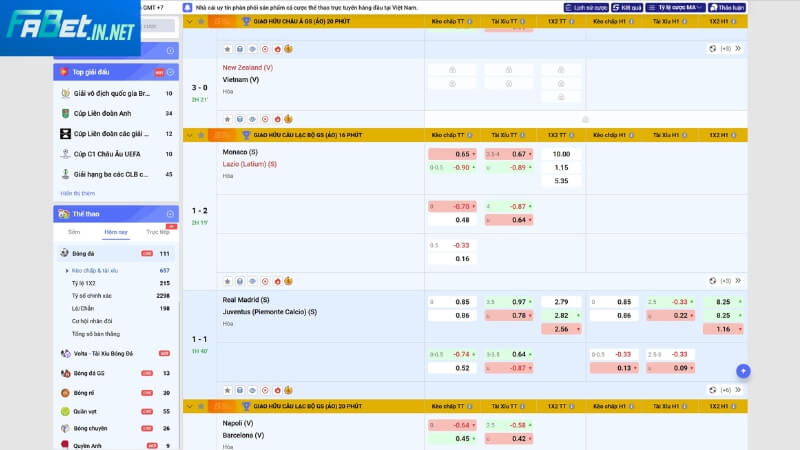Click medal icon under Monaco vs Lazio match
The width and height of the screenshot is (800, 450).
289,281
